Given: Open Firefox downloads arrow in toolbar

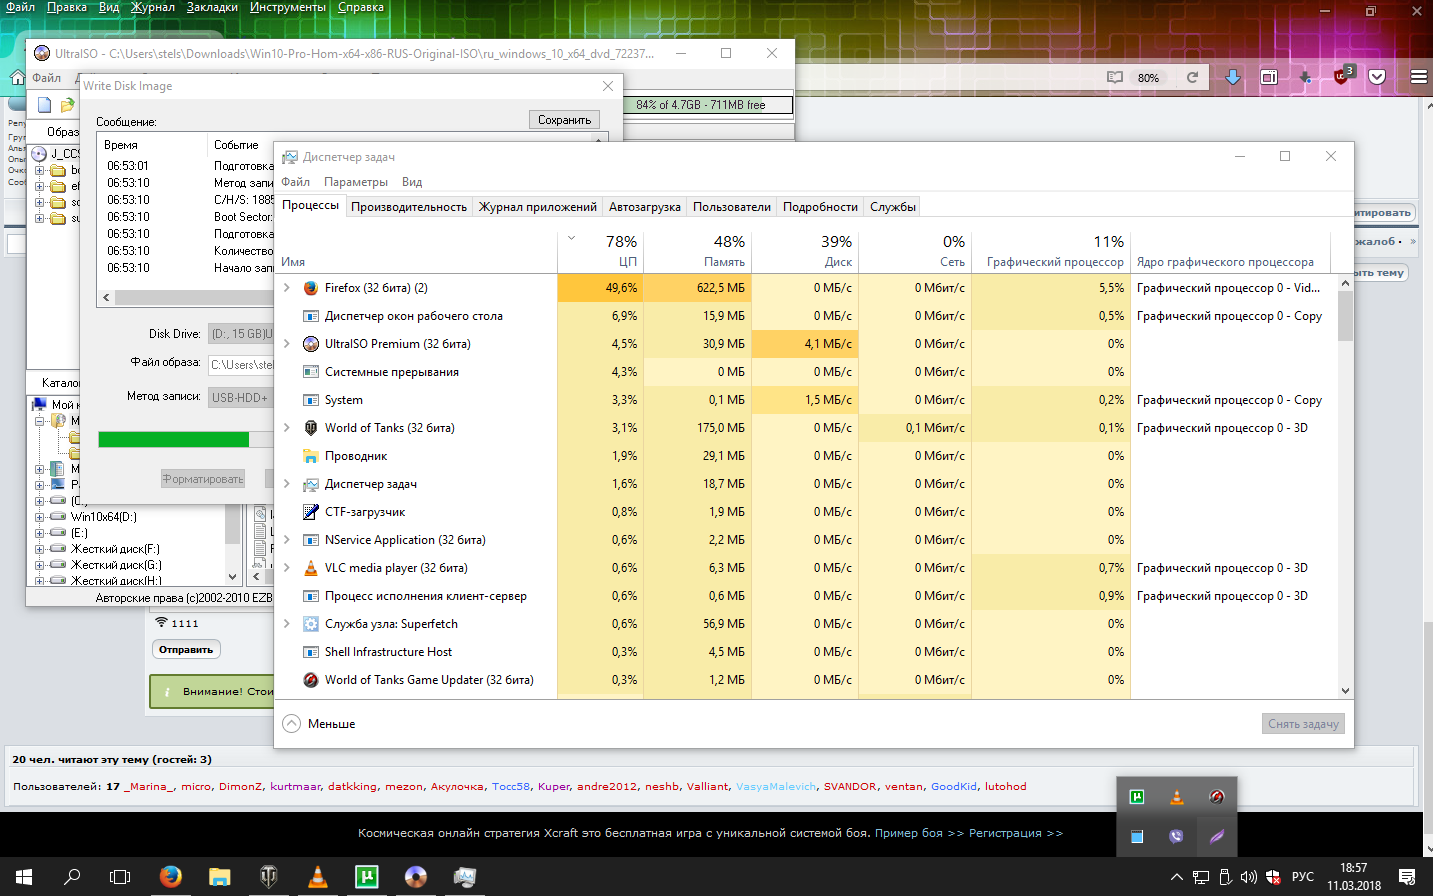Looking at the screenshot, I should coord(1233,77).
